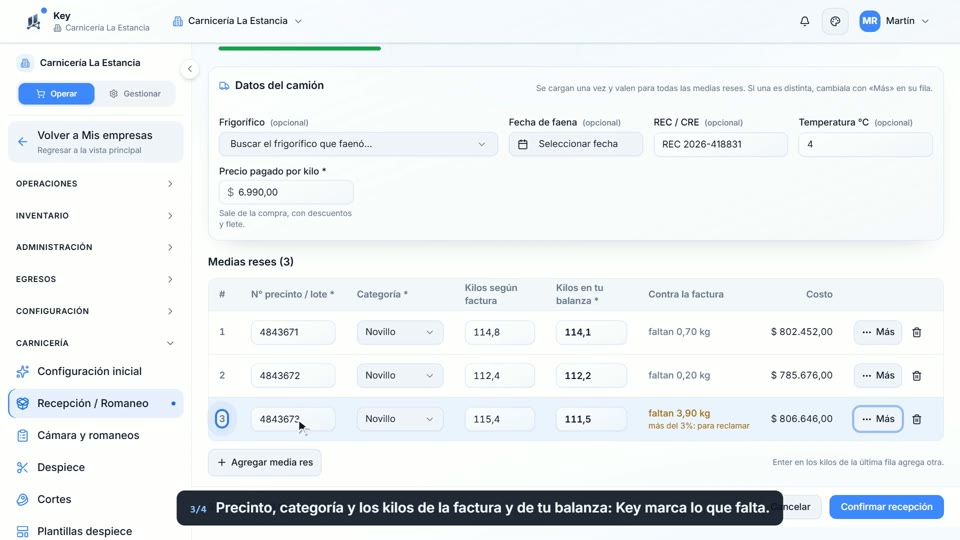Edit Kilos en tu balanza 112,2
Image resolution: width=960 pixels, height=540 pixels.
pos(591,375)
